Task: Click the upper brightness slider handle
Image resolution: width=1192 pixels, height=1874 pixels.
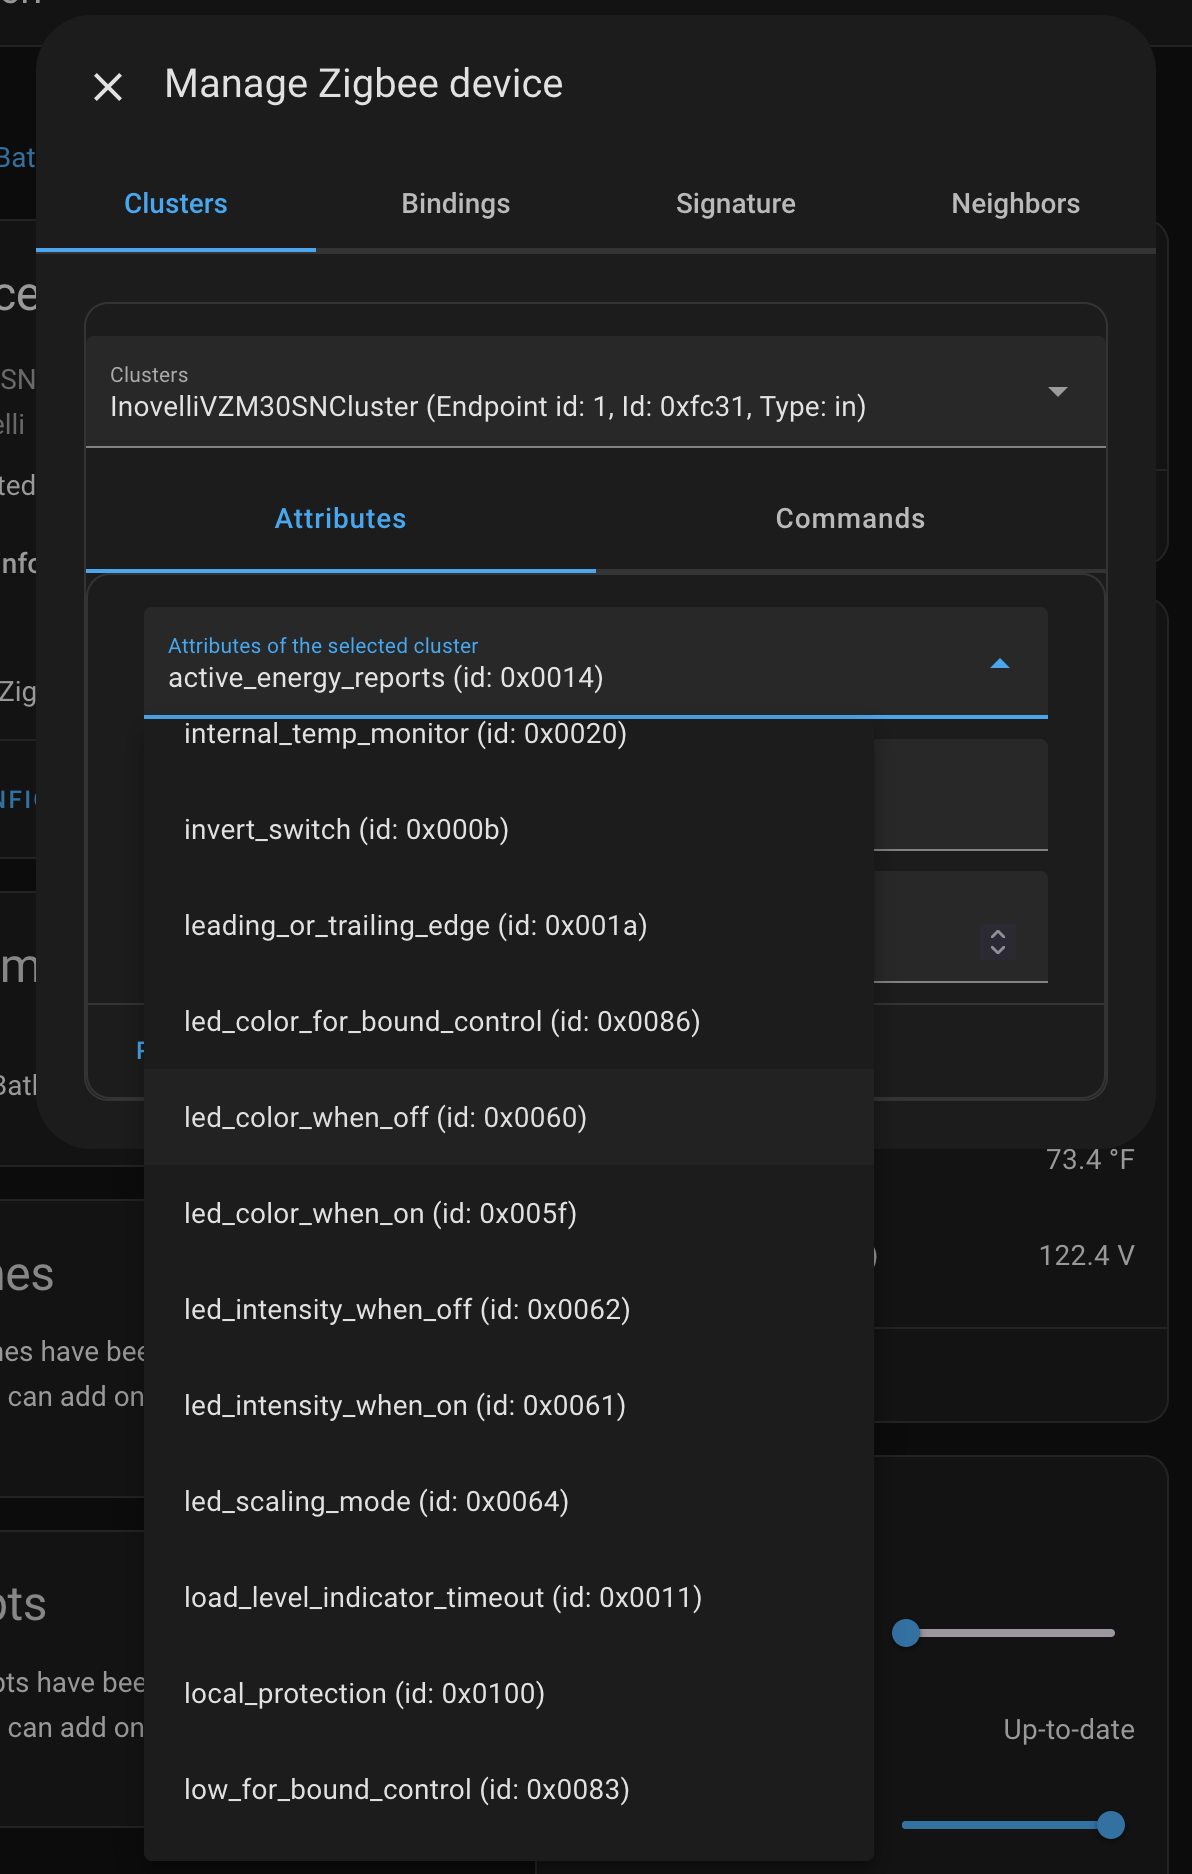Action: coord(906,1633)
